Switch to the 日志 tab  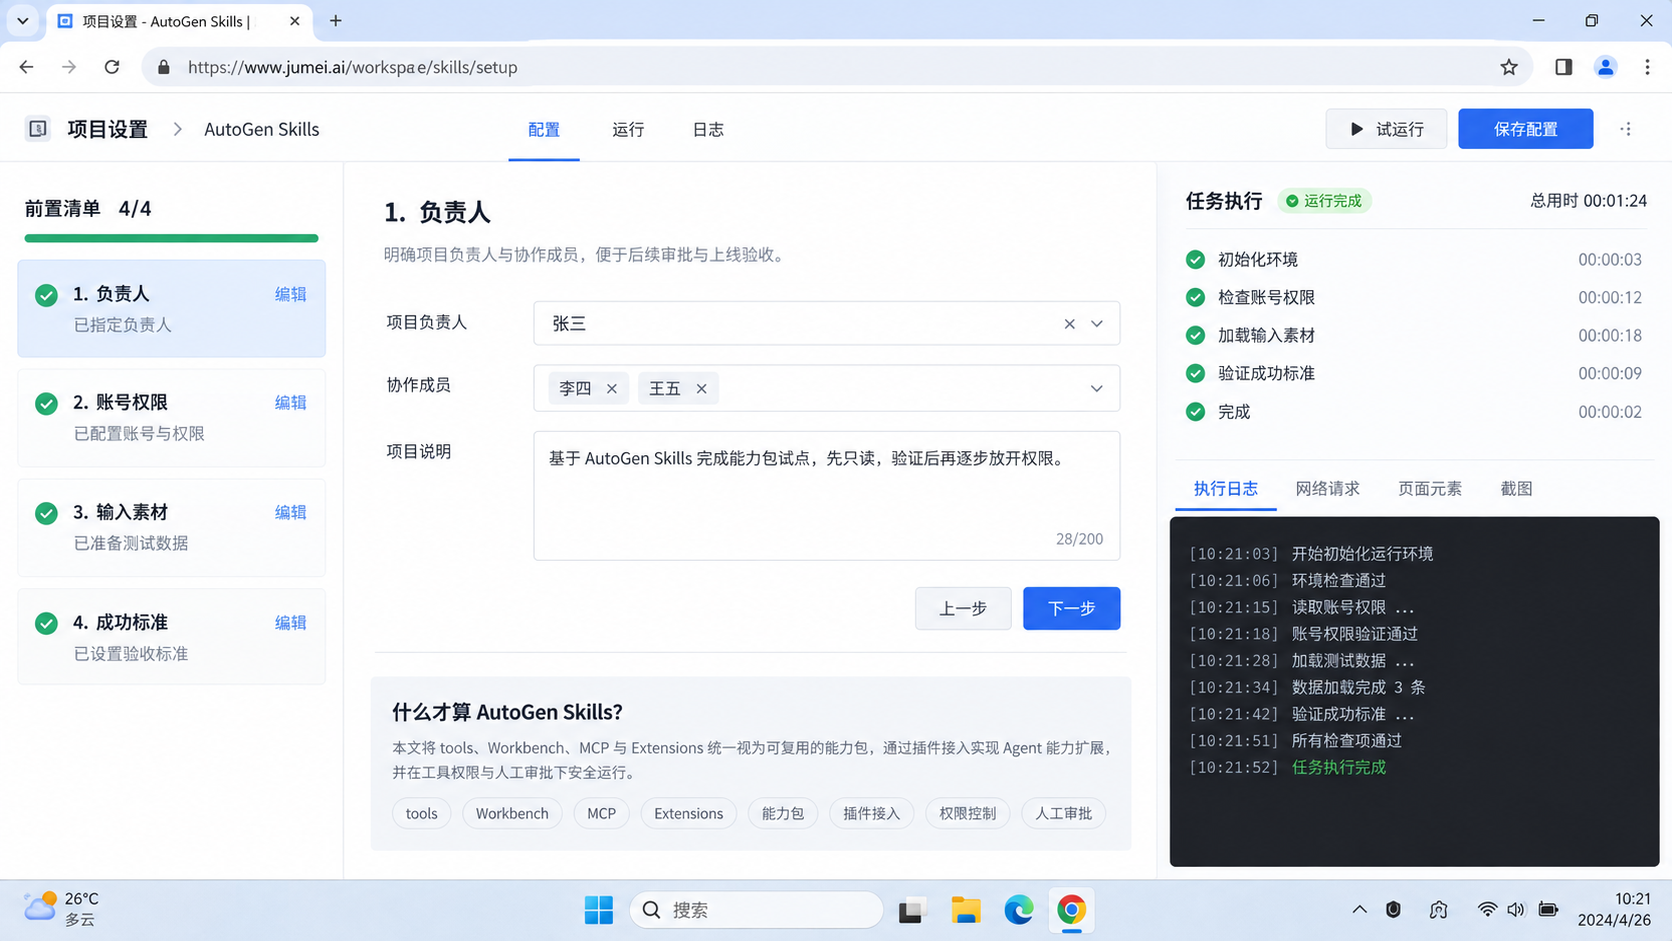tap(708, 129)
